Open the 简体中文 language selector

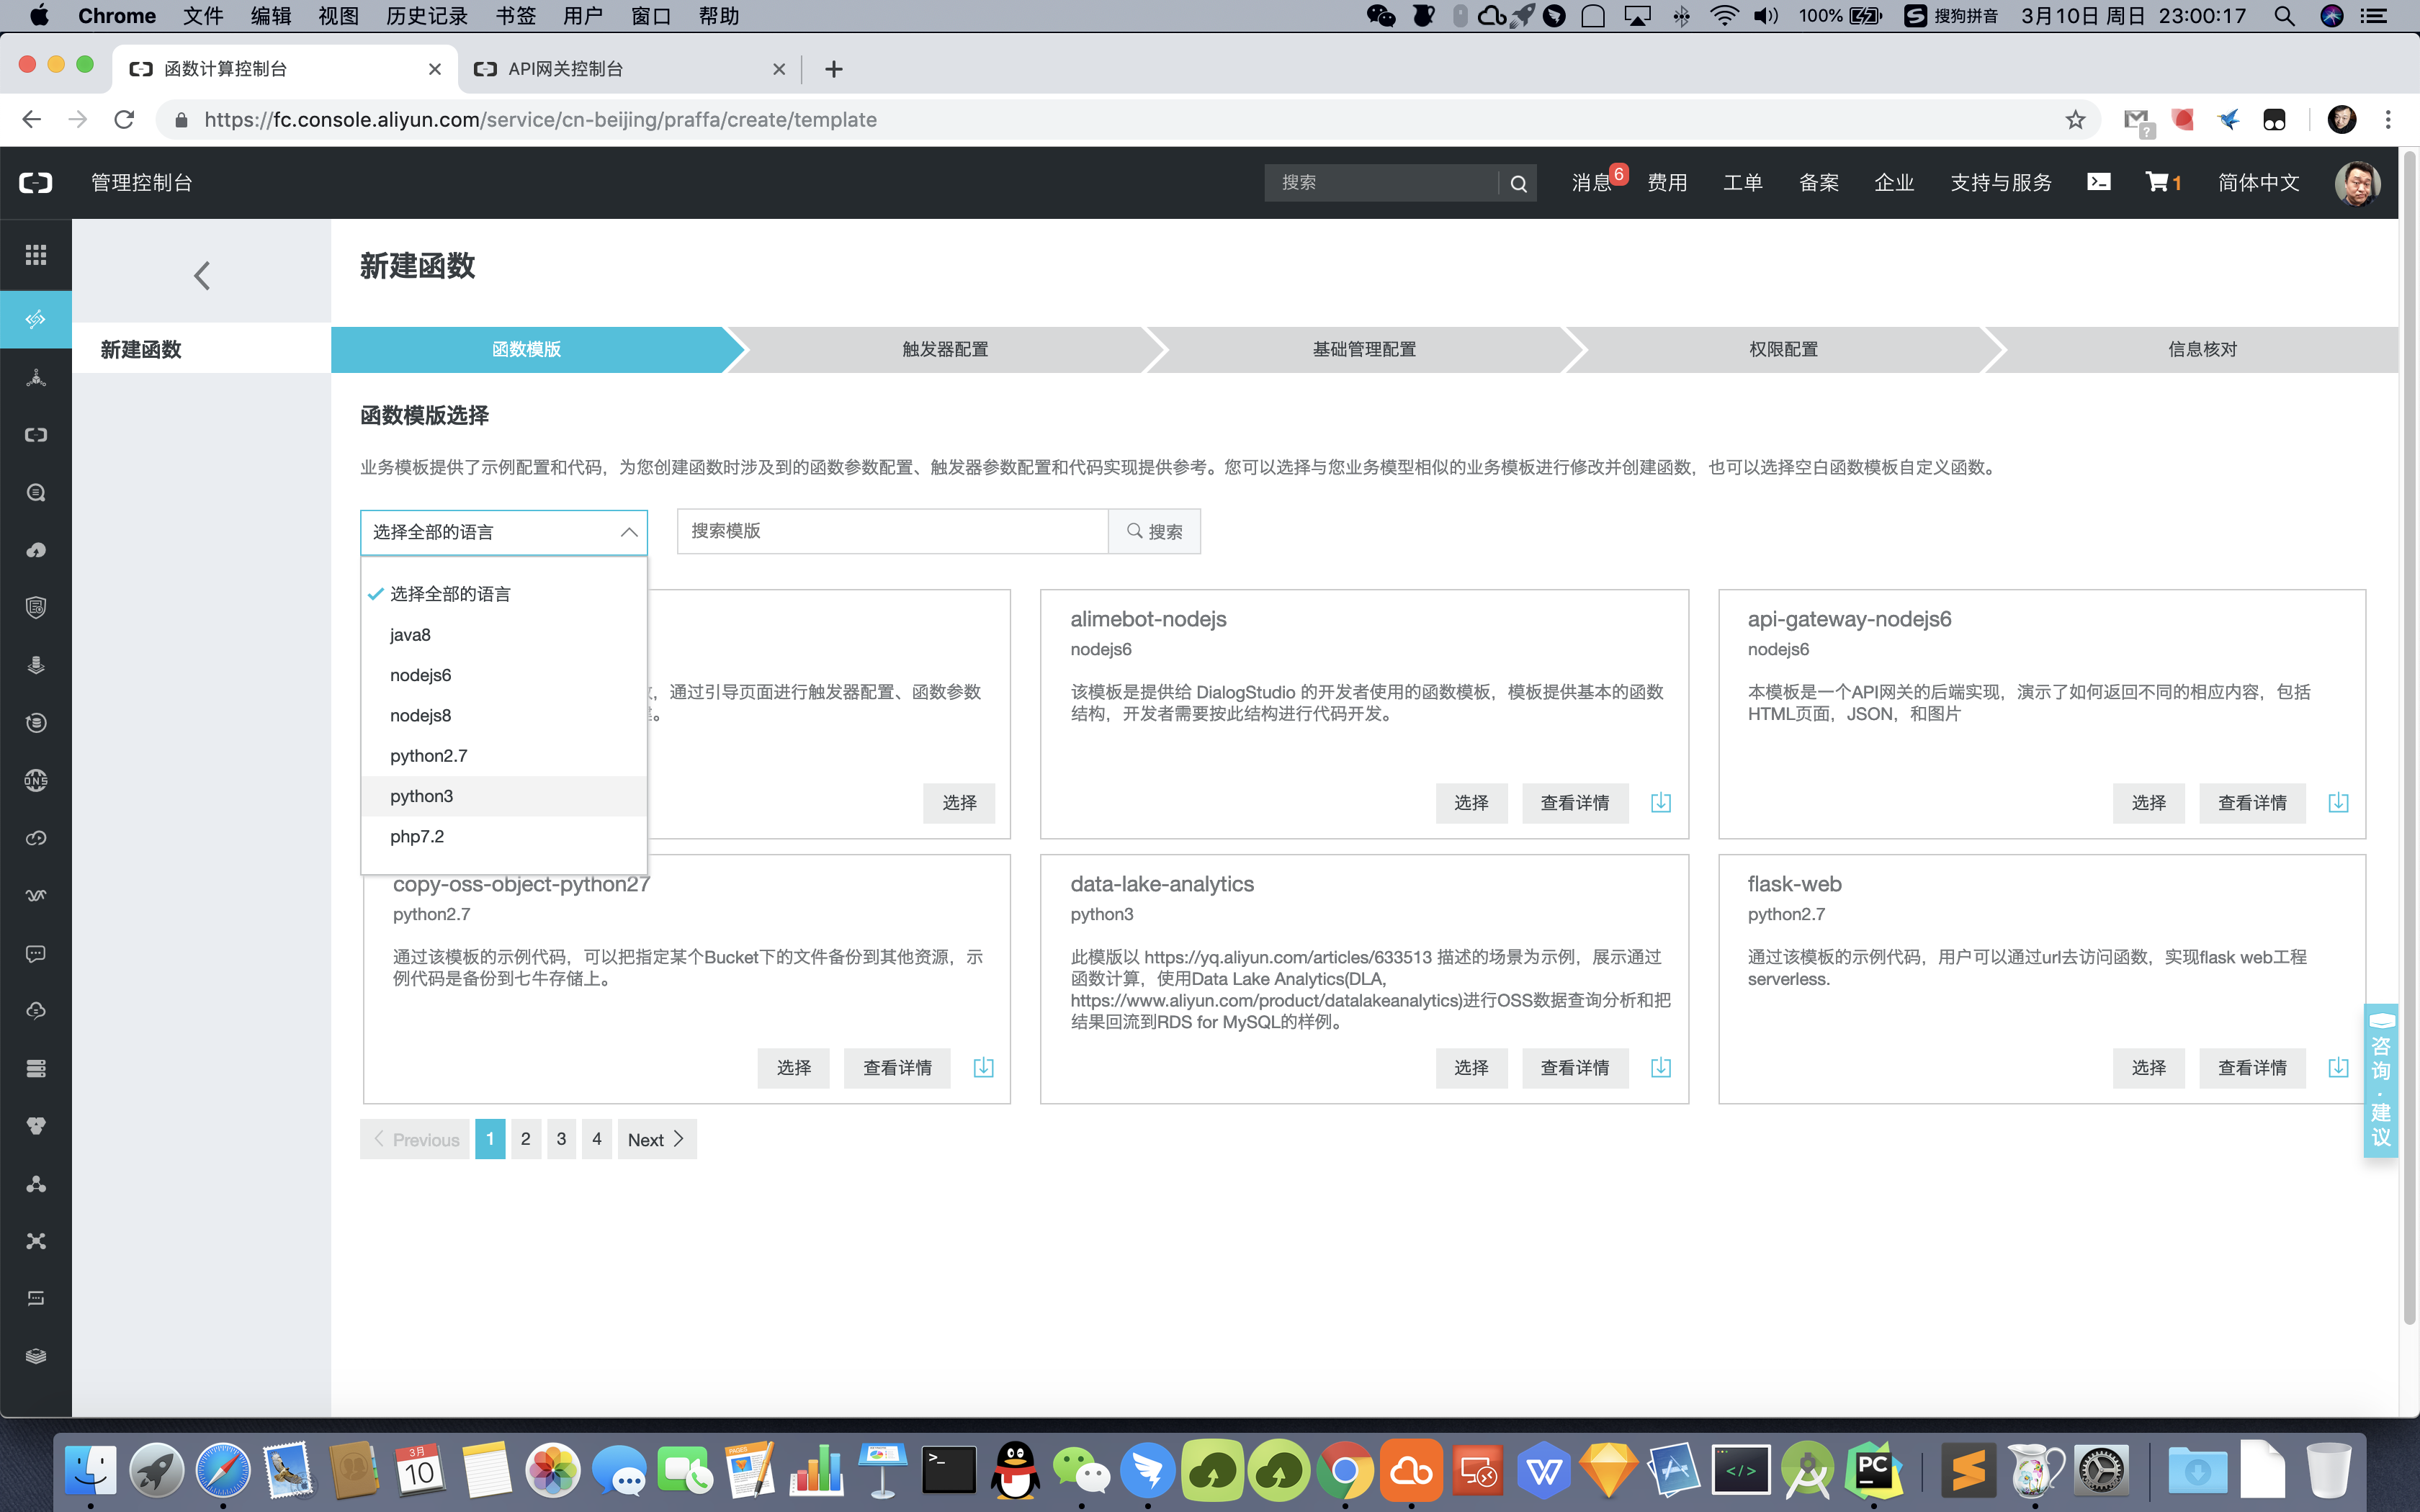tap(2258, 183)
